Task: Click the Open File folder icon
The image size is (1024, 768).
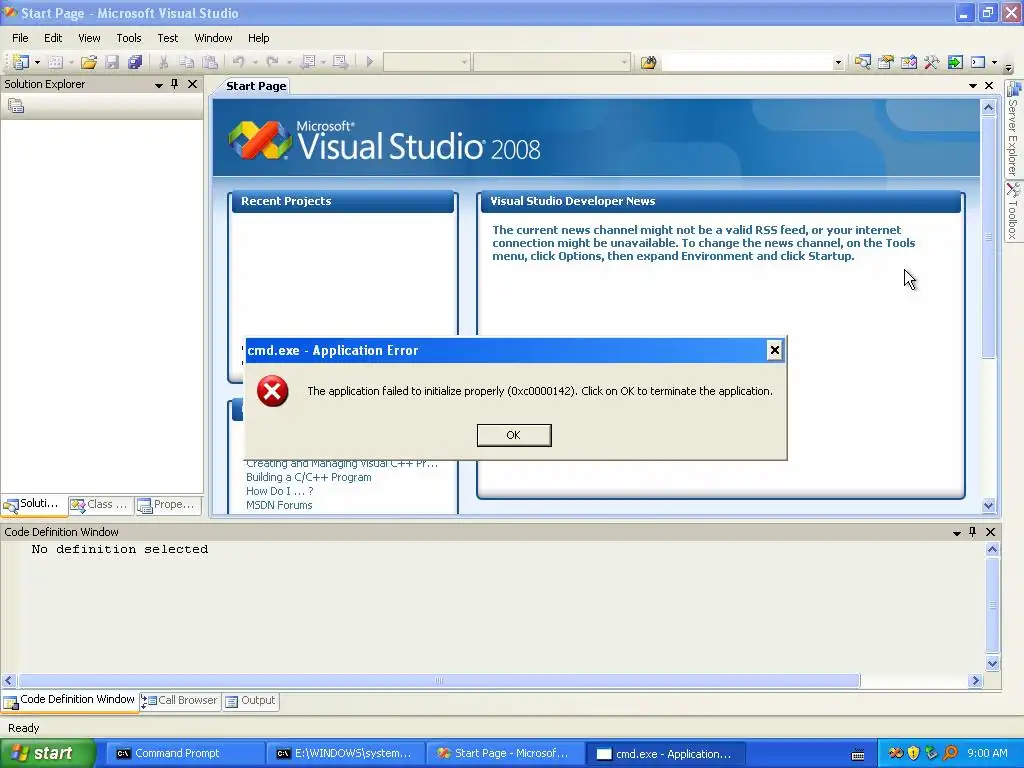Action: tap(89, 62)
